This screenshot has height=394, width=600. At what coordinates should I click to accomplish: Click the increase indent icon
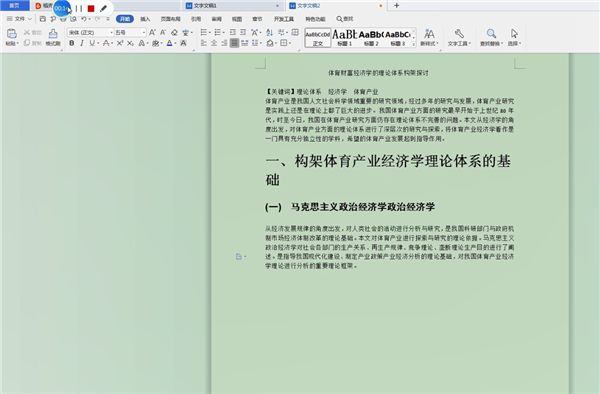coord(243,33)
